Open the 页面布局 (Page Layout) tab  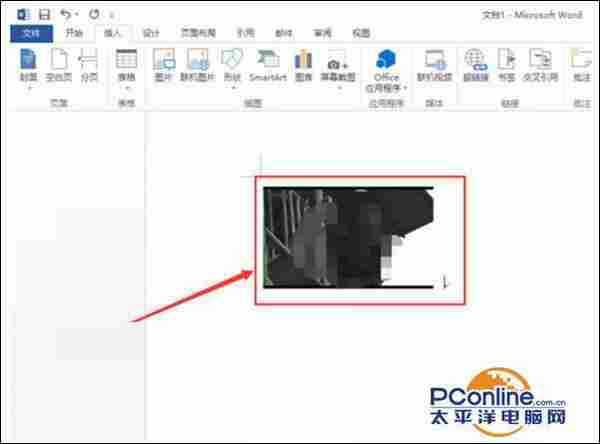pos(198,33)
